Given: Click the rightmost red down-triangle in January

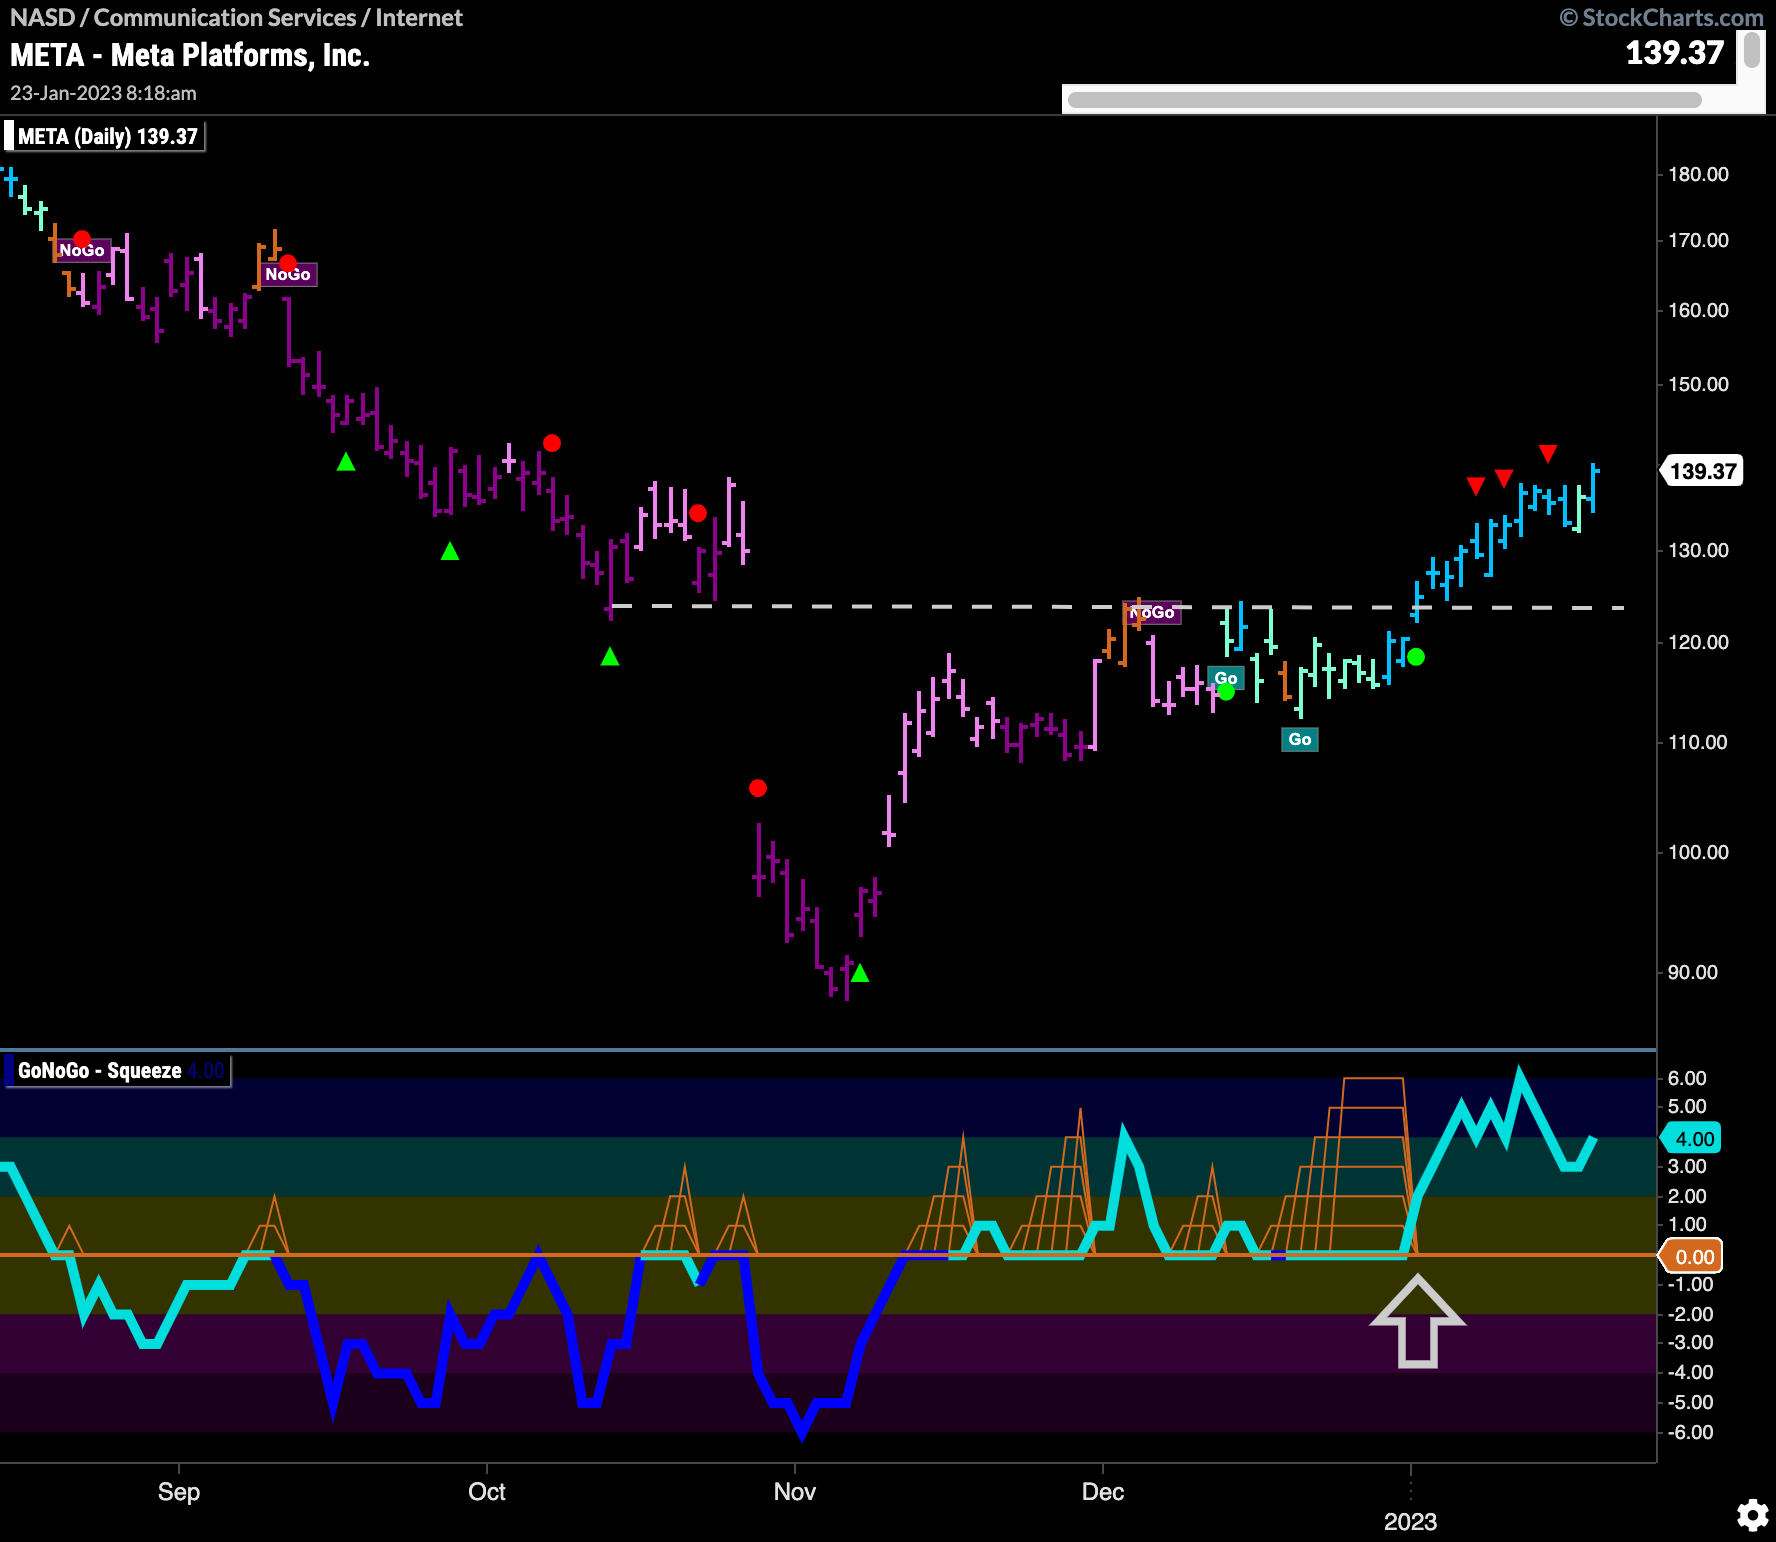Looking at the screenshot, I should [1548, 454].
